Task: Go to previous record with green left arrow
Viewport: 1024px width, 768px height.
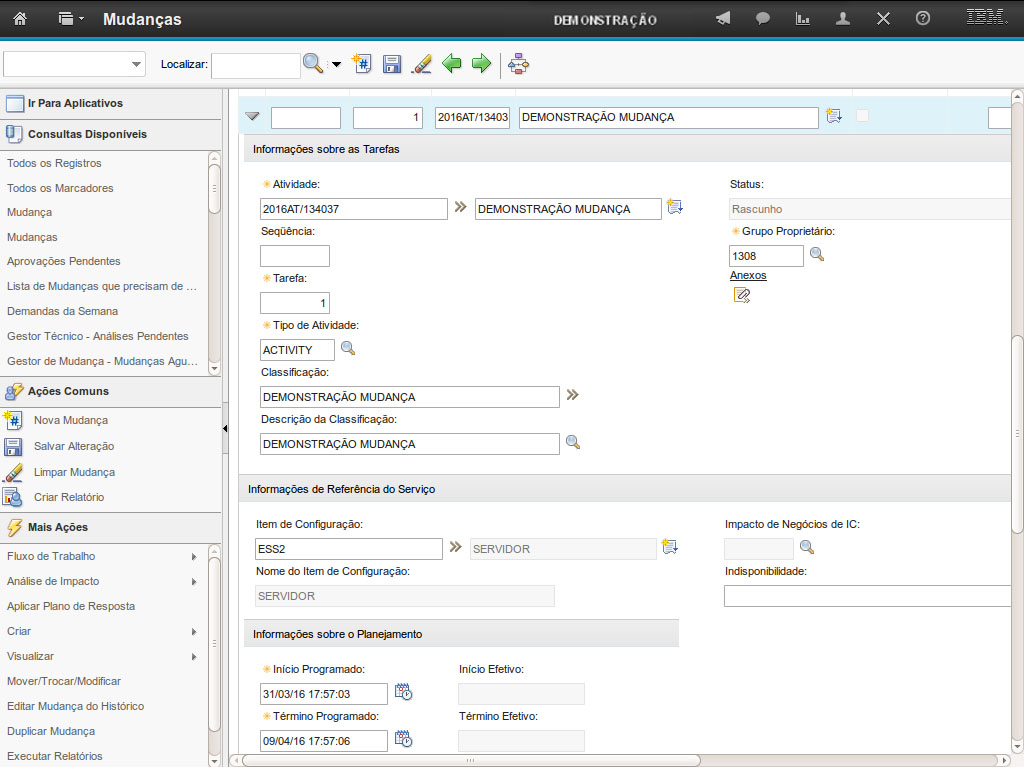Action: pyautogui.click(x=452, y=64)
